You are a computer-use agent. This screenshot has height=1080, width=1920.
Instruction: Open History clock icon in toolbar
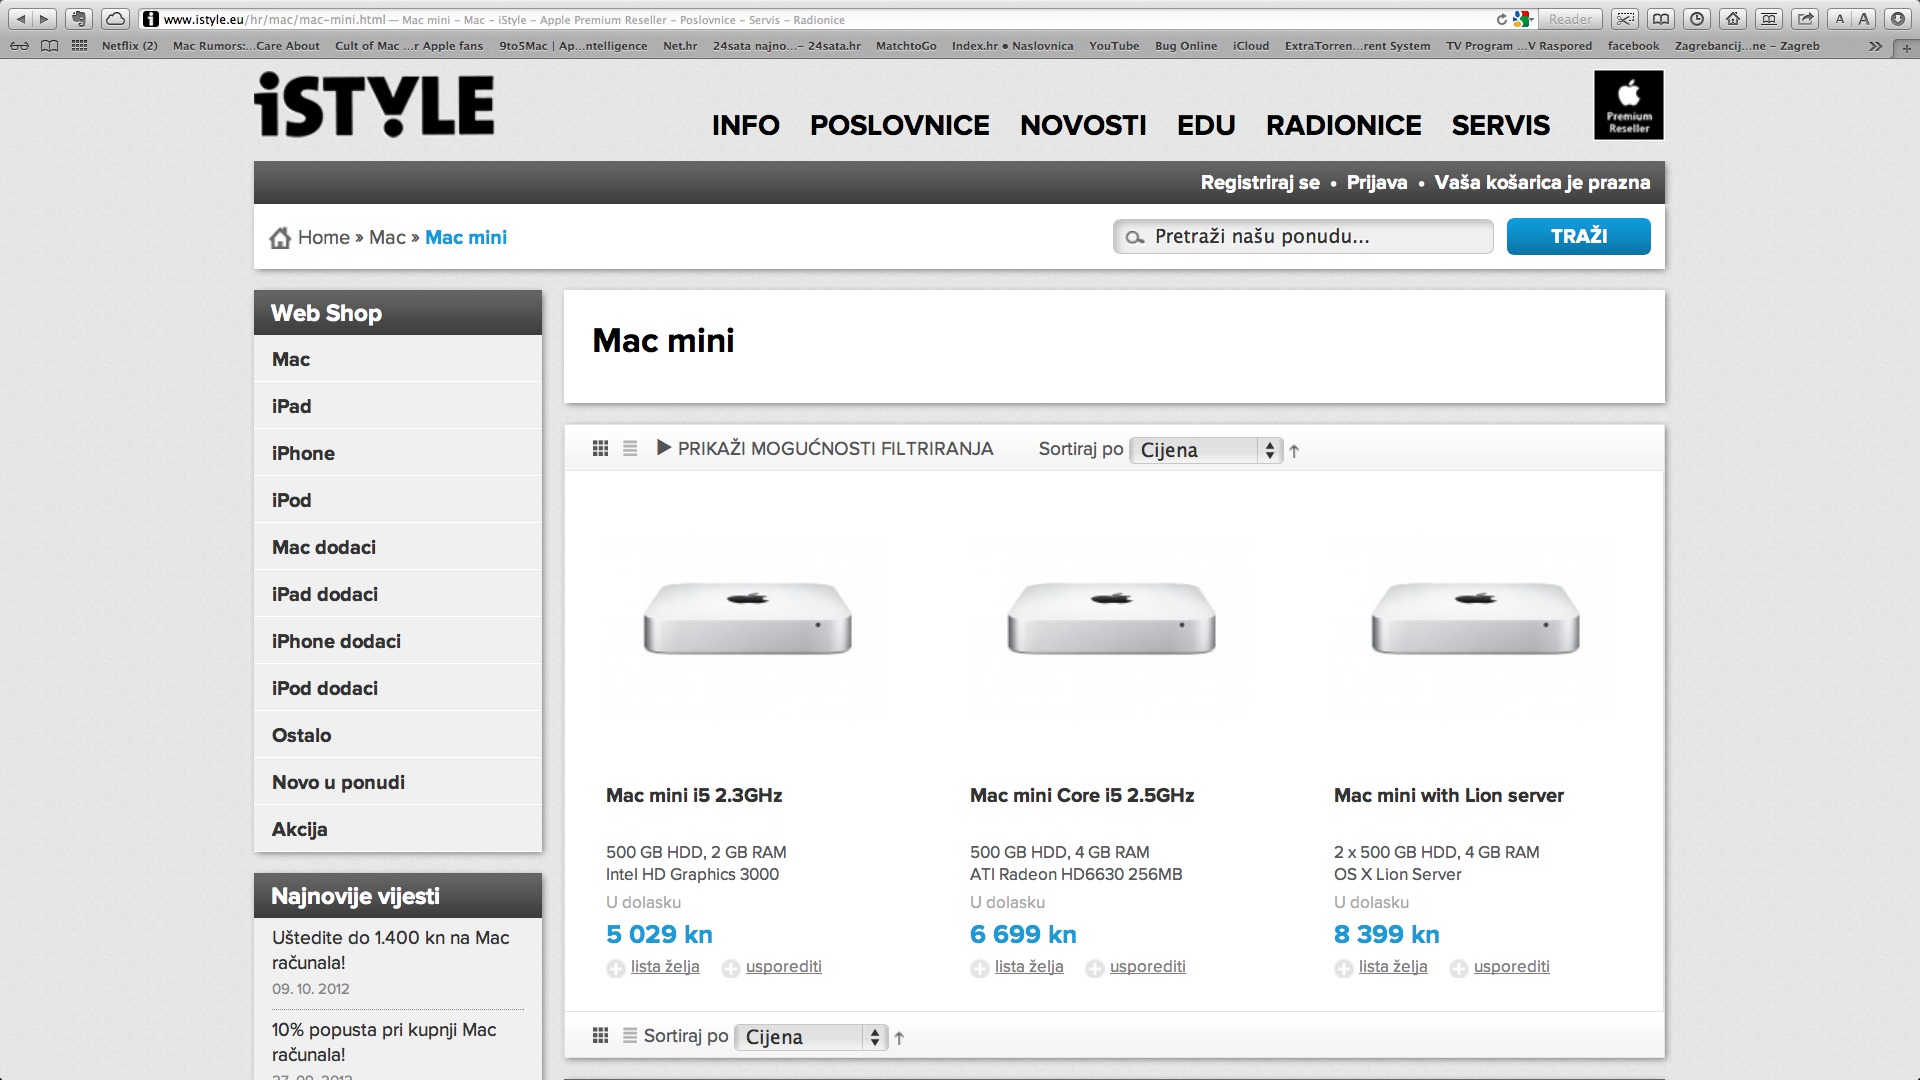click(x=1697, y=19)
